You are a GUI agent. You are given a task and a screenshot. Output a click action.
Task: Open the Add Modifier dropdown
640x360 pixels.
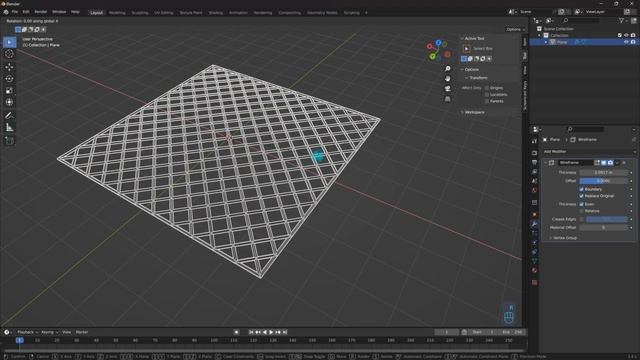point(589,151)
